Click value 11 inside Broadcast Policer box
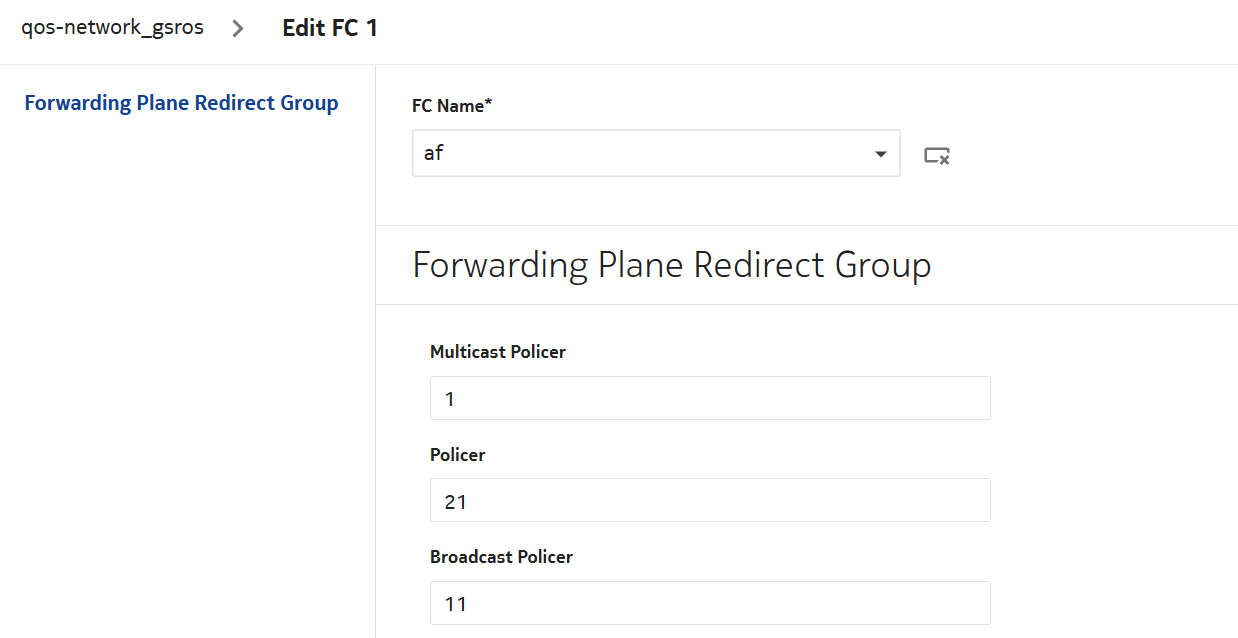 [455, 604]
